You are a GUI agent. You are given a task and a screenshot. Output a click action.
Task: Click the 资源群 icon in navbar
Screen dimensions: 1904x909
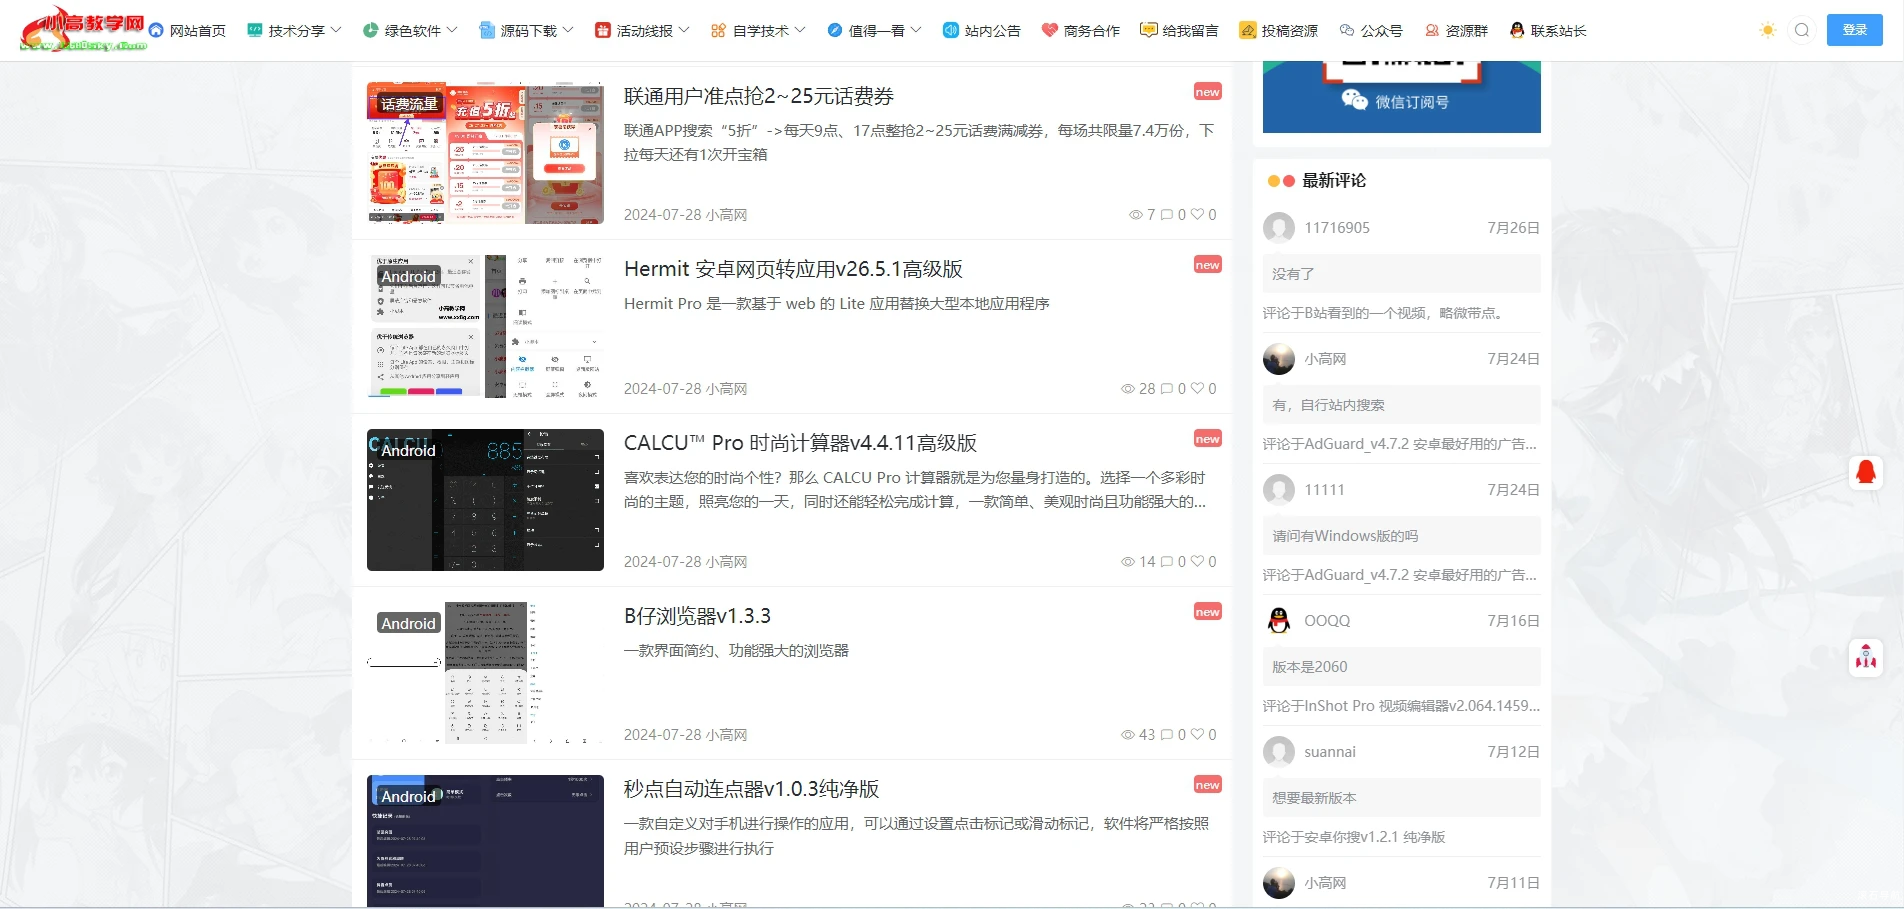(1431, 30)
